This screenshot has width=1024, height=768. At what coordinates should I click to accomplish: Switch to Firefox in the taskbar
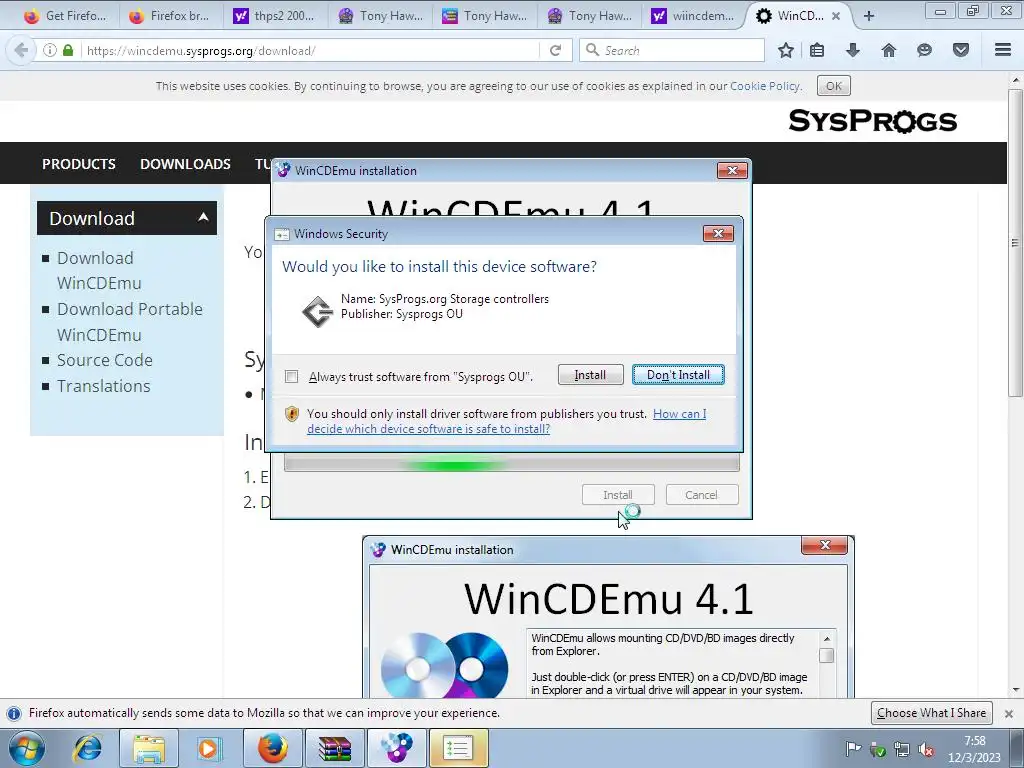[x=272, y=748]
